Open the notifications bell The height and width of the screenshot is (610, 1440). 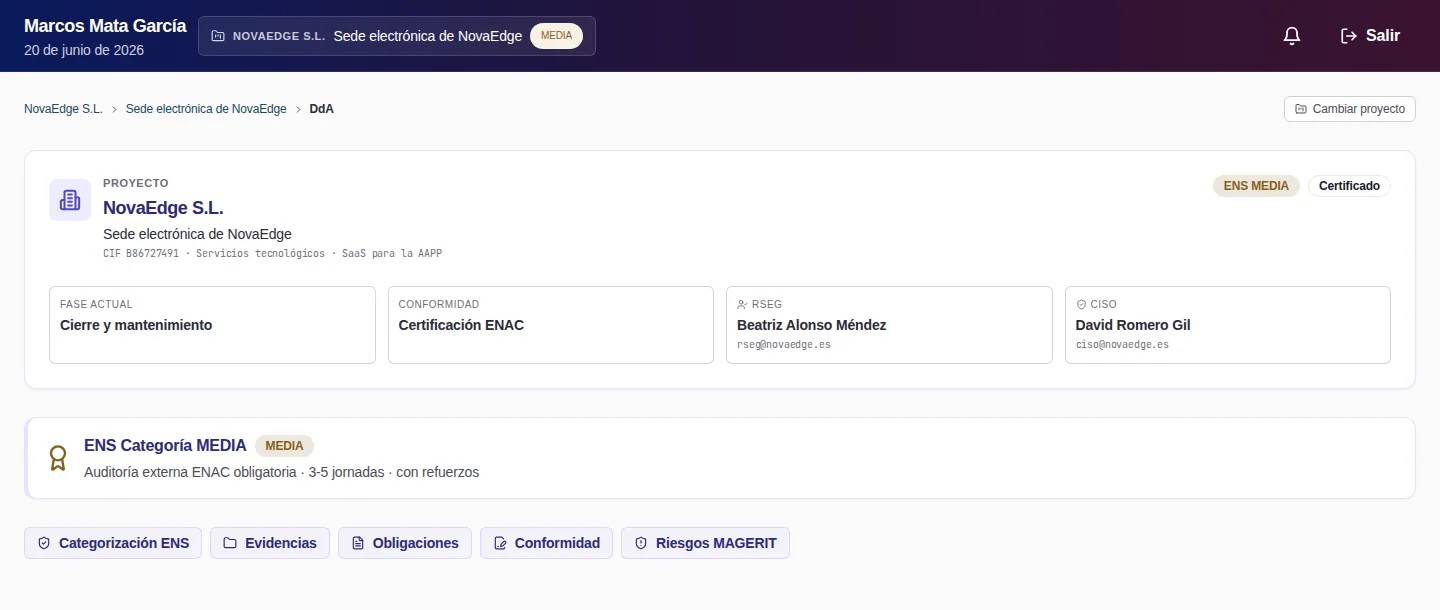point(1292,36)
